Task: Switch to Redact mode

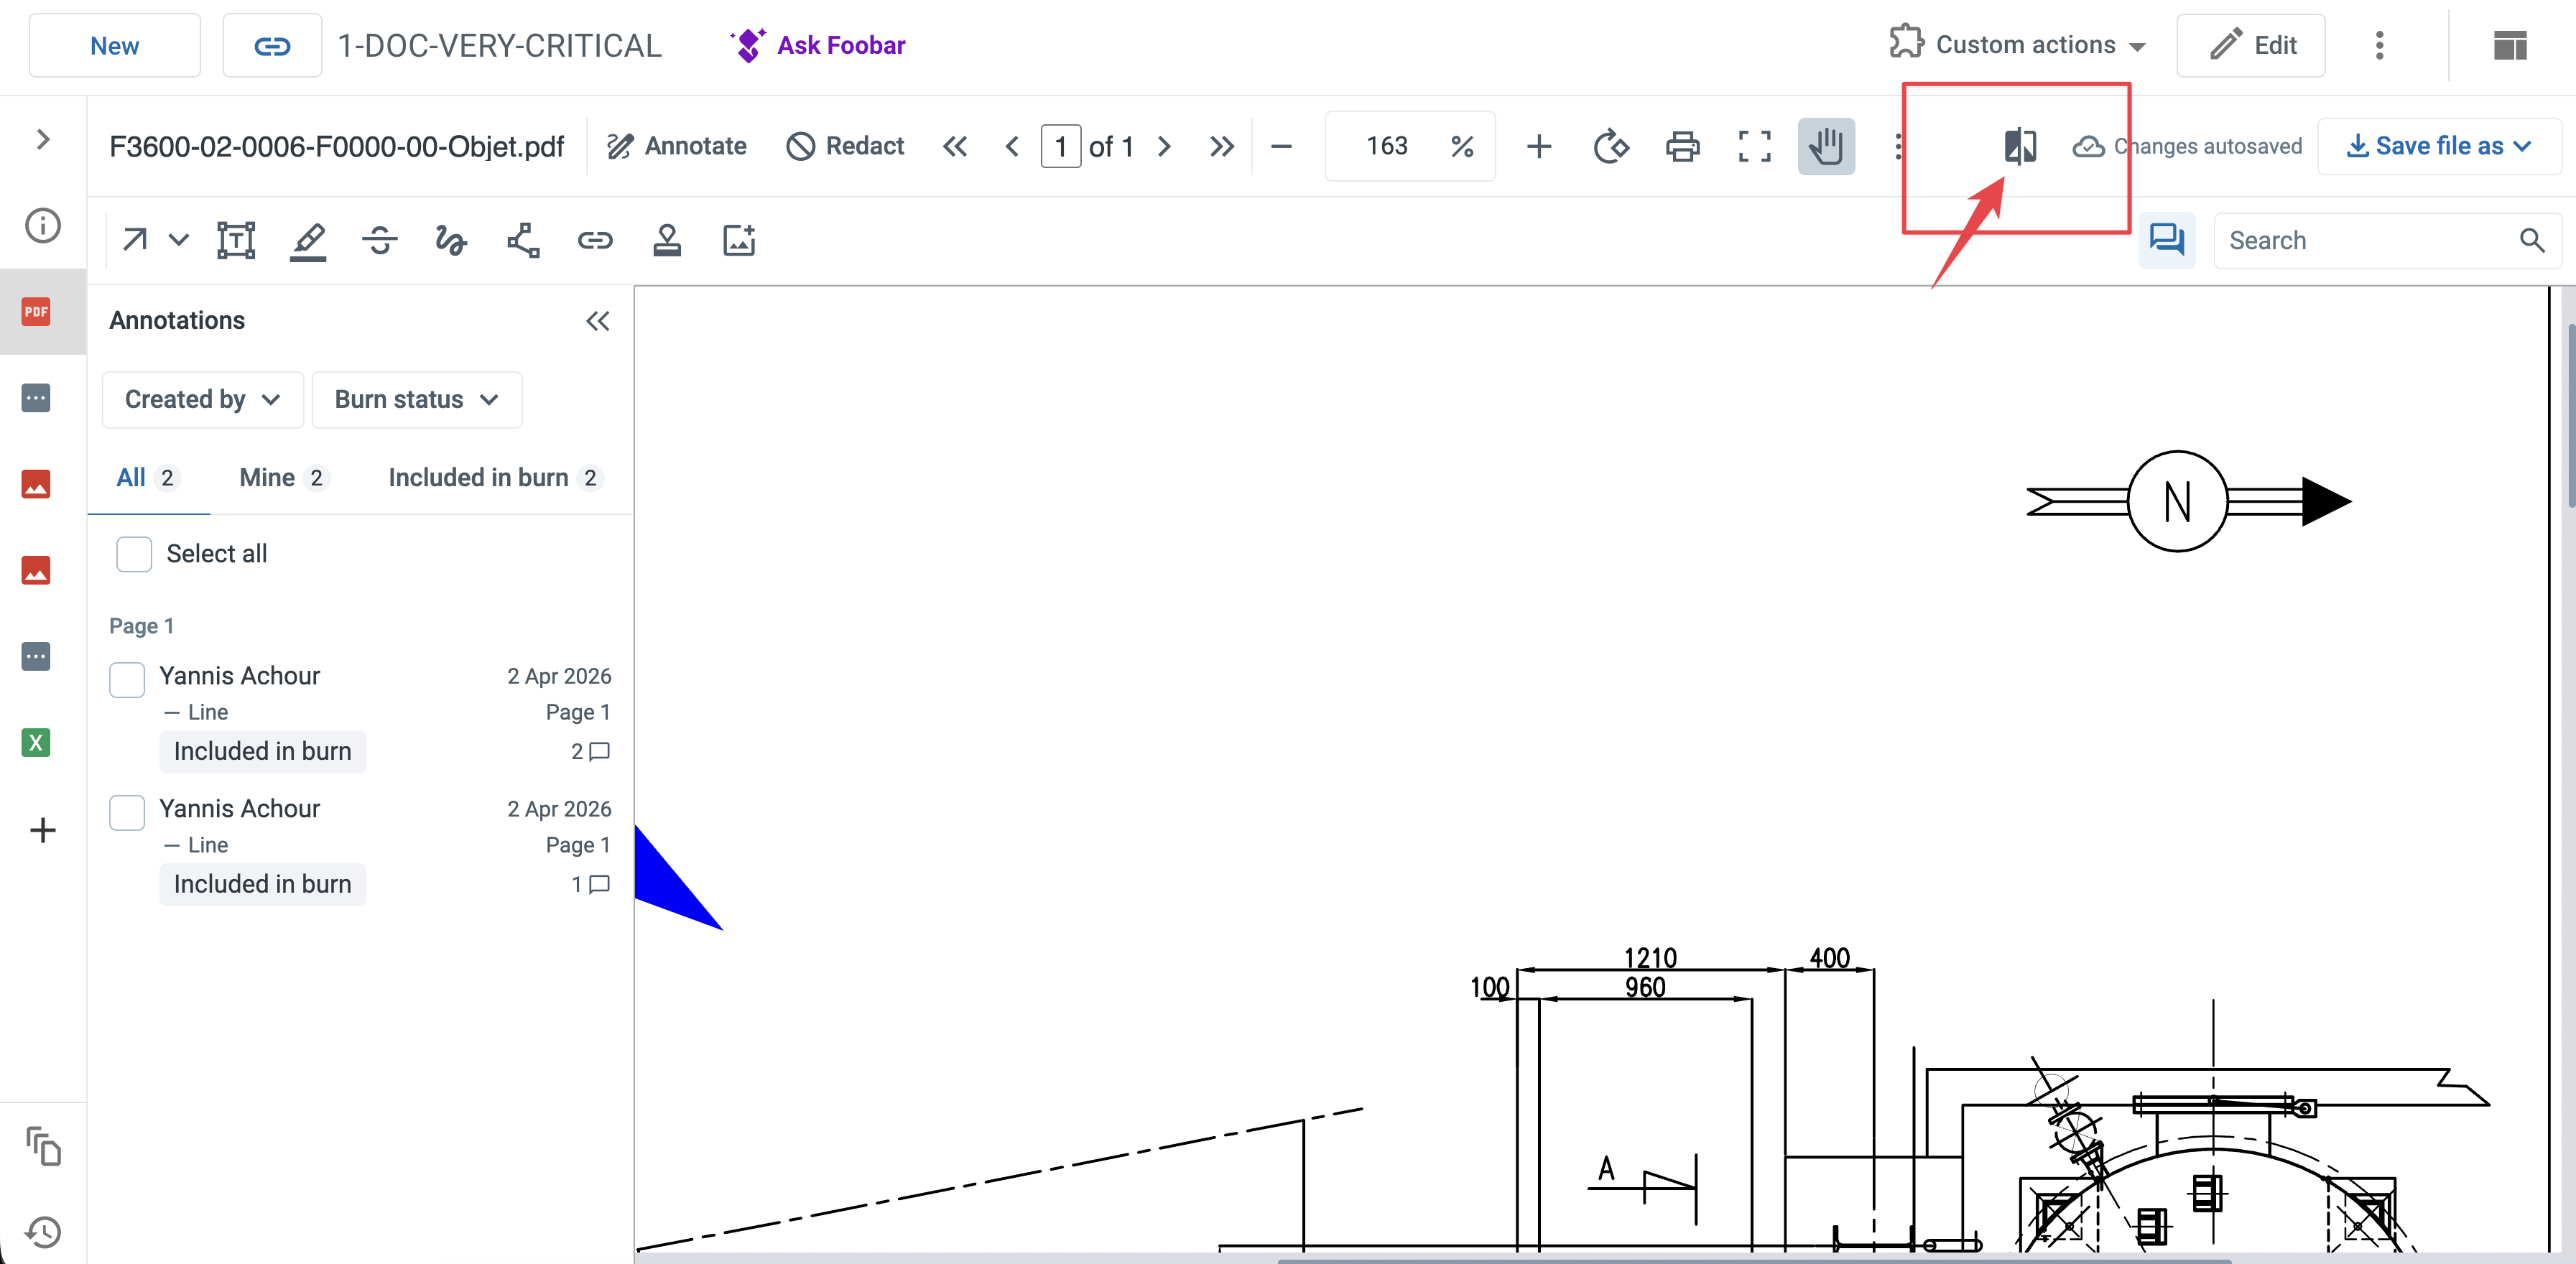Action: [x=844, y=146]
